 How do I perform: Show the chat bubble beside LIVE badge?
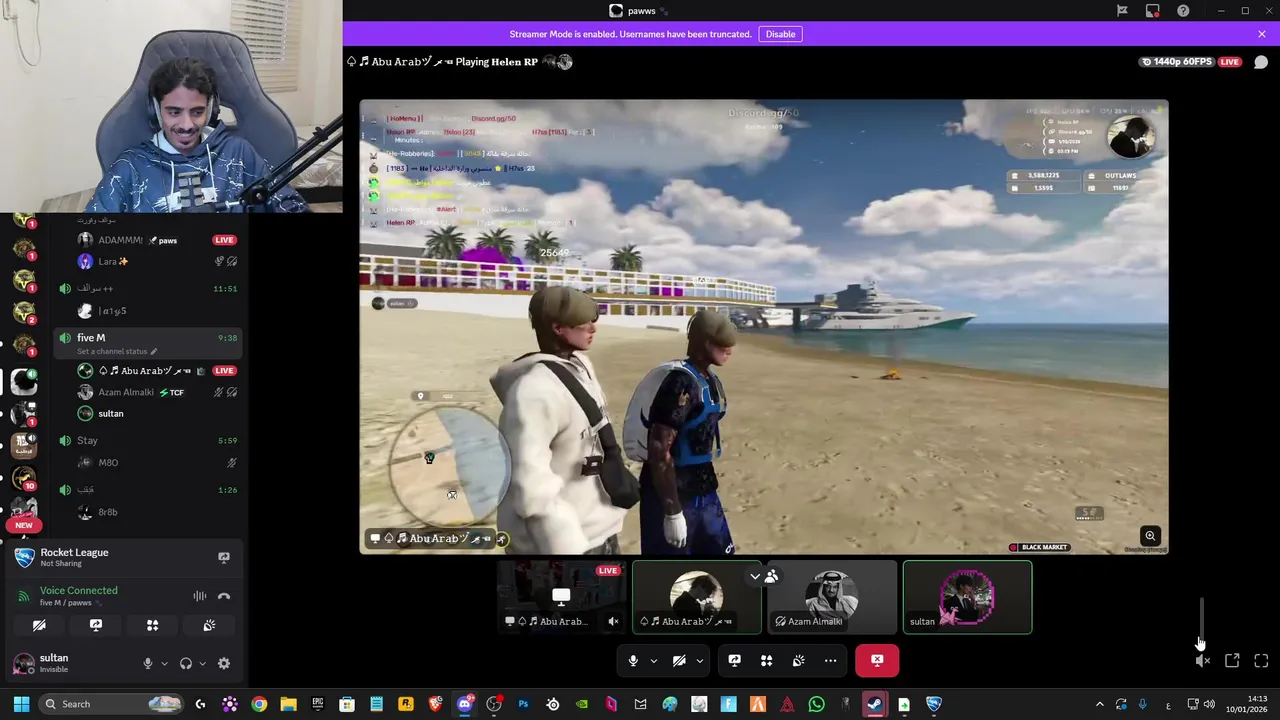tap(1261, 62)
